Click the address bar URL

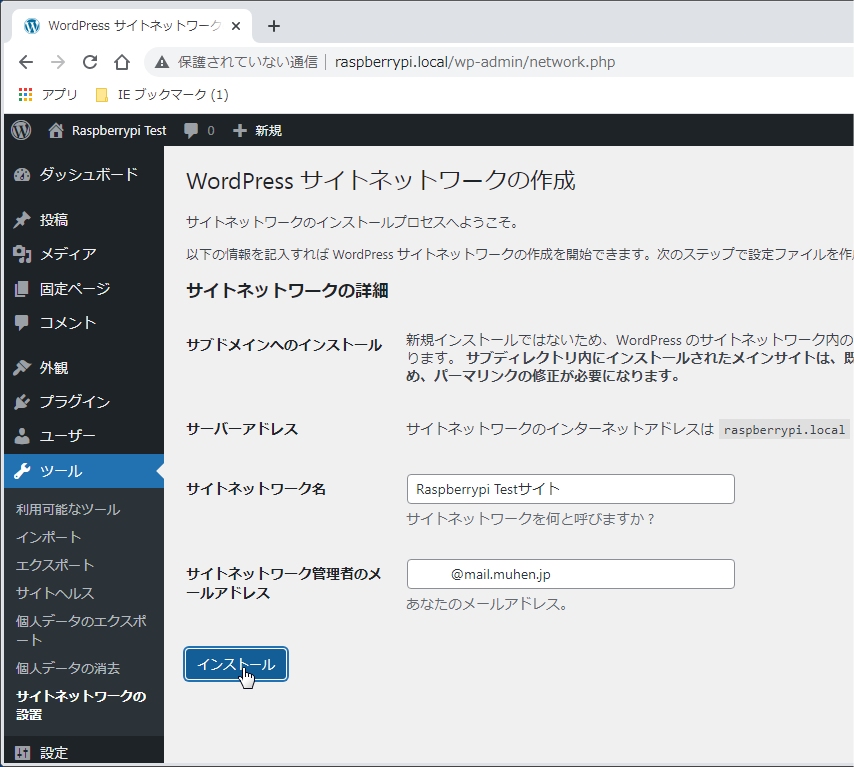pos(475,62)
